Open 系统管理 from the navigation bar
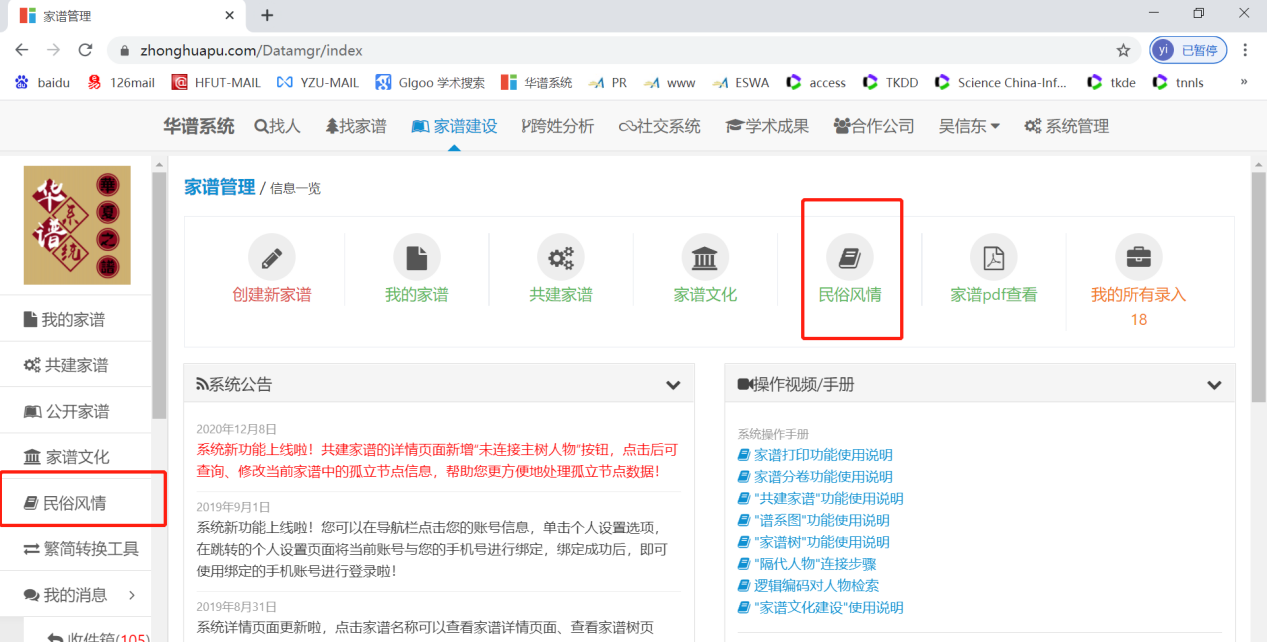1267x642 pixels. (x=1066, y=126)
